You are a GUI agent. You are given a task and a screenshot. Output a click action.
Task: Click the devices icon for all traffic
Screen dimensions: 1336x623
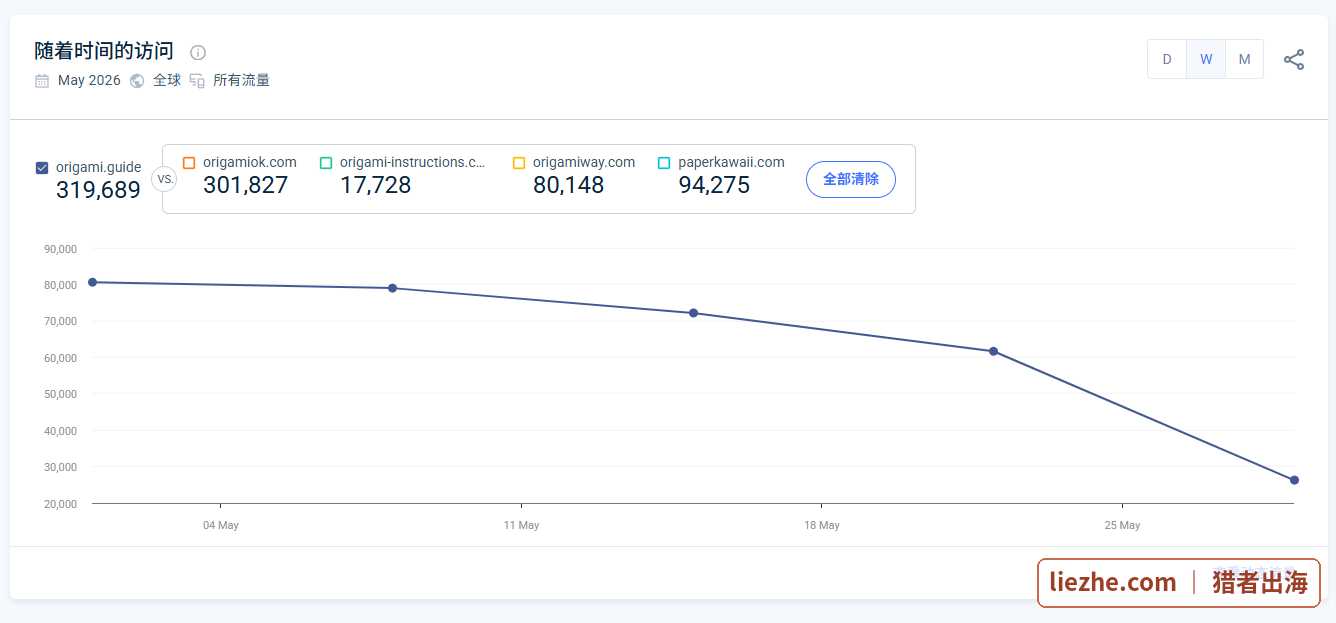click(197, 81)
